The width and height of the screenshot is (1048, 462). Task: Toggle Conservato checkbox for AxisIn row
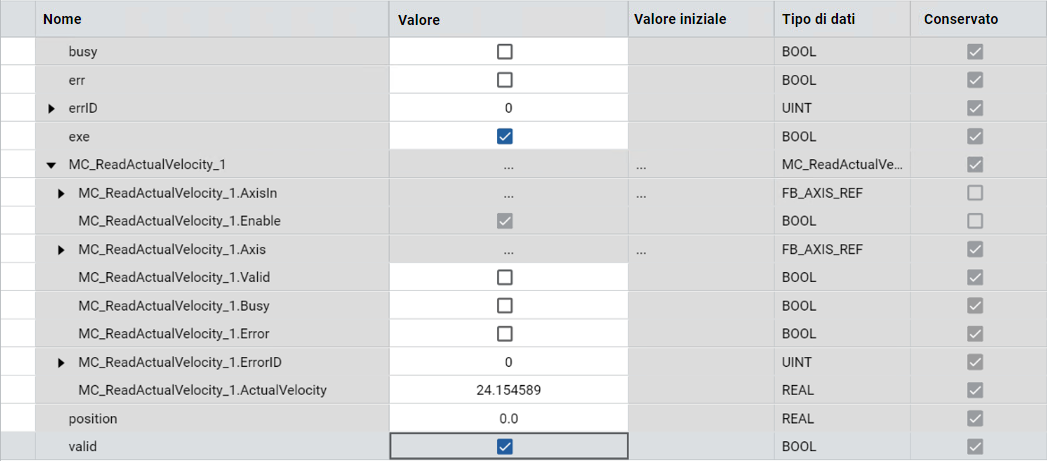click(974, 192)
